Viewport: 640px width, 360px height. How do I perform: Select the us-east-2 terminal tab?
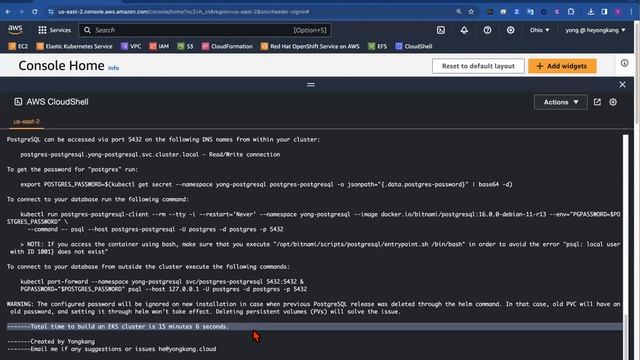(x=27, y=122)
